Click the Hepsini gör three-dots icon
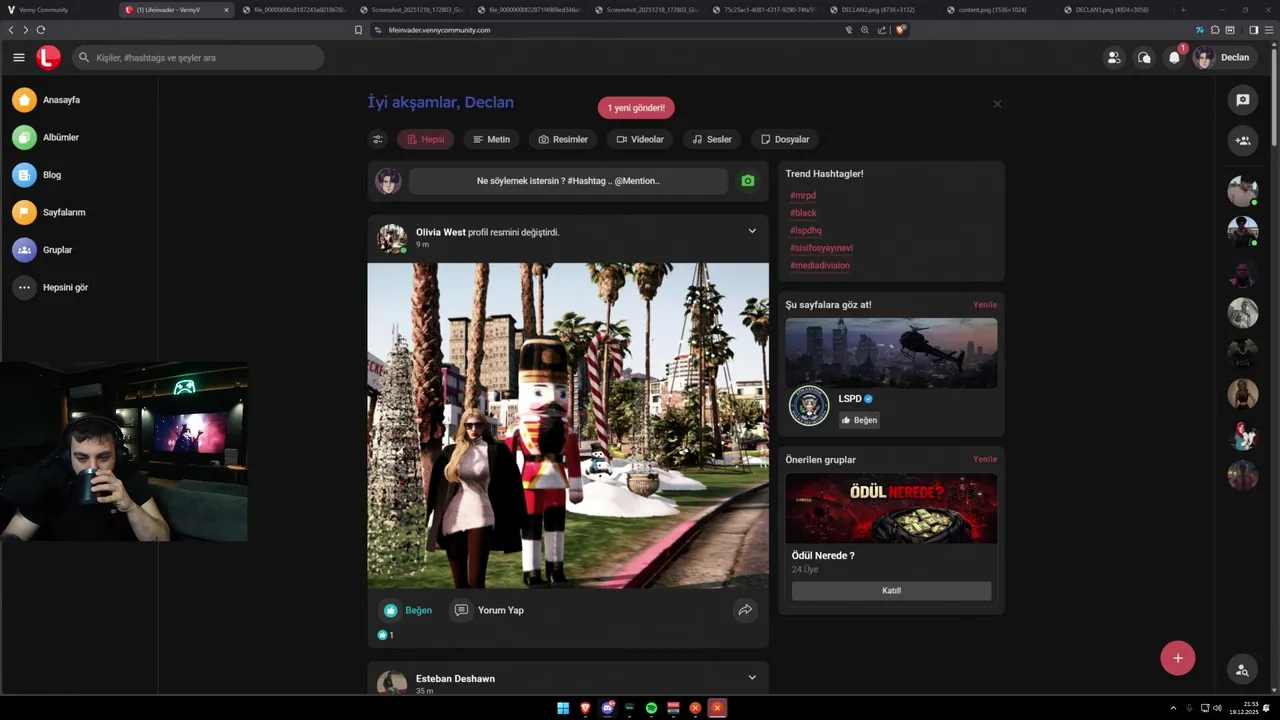Screen dimensions: 1280x720 point(24,287)
